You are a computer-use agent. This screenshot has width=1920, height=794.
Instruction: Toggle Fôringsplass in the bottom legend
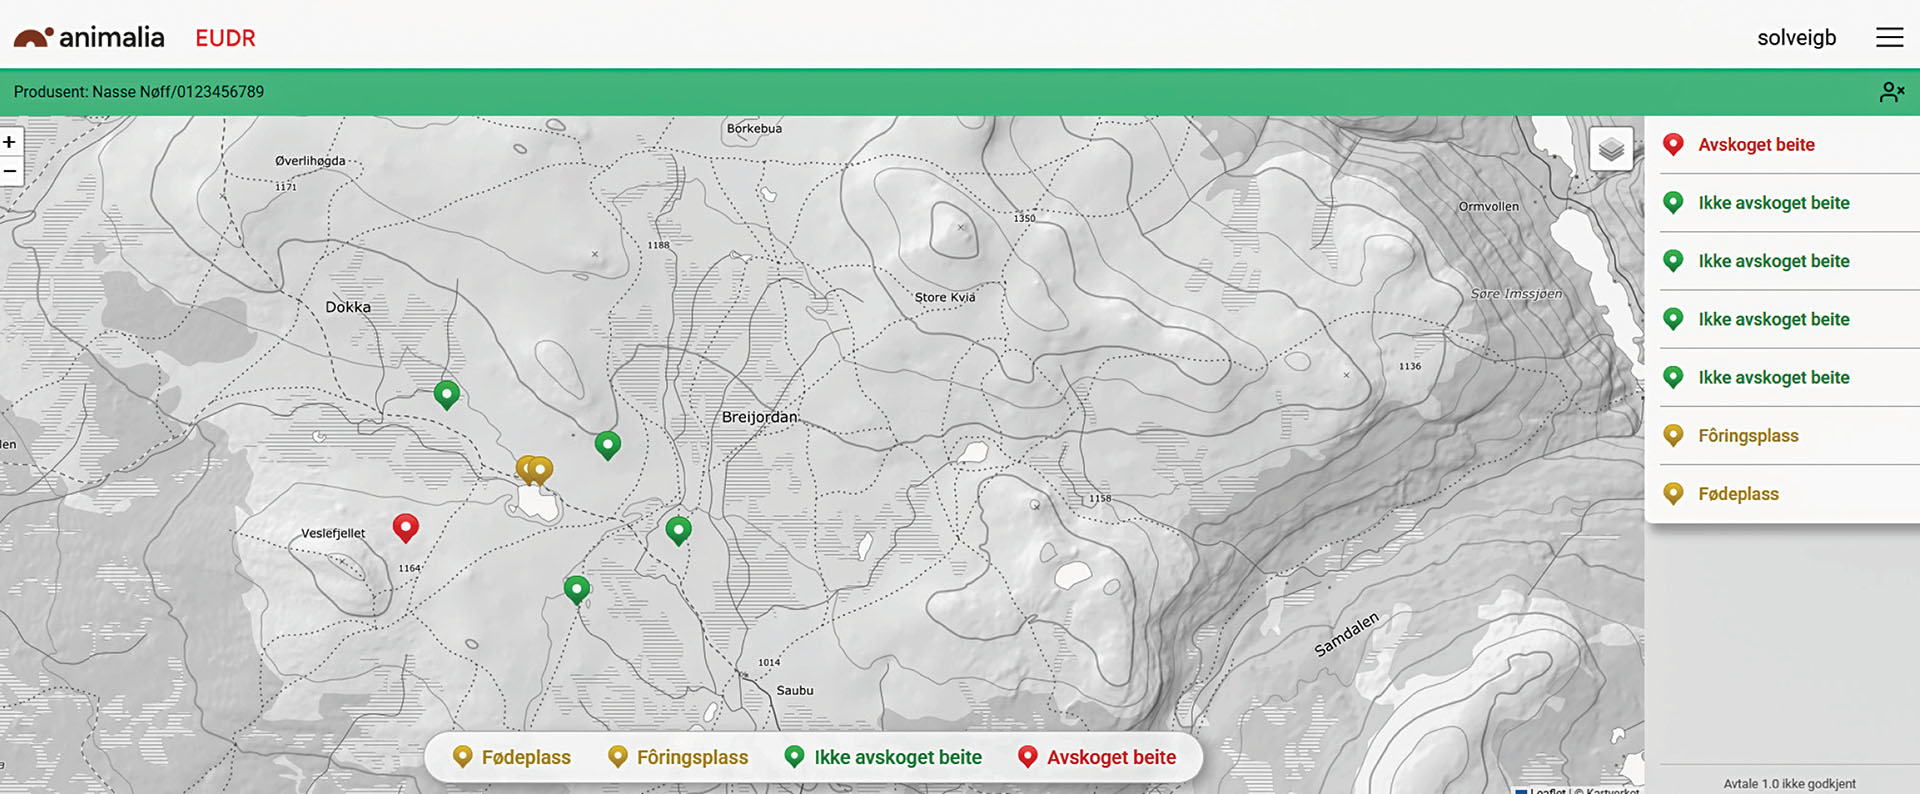click(x=678, y=757)
